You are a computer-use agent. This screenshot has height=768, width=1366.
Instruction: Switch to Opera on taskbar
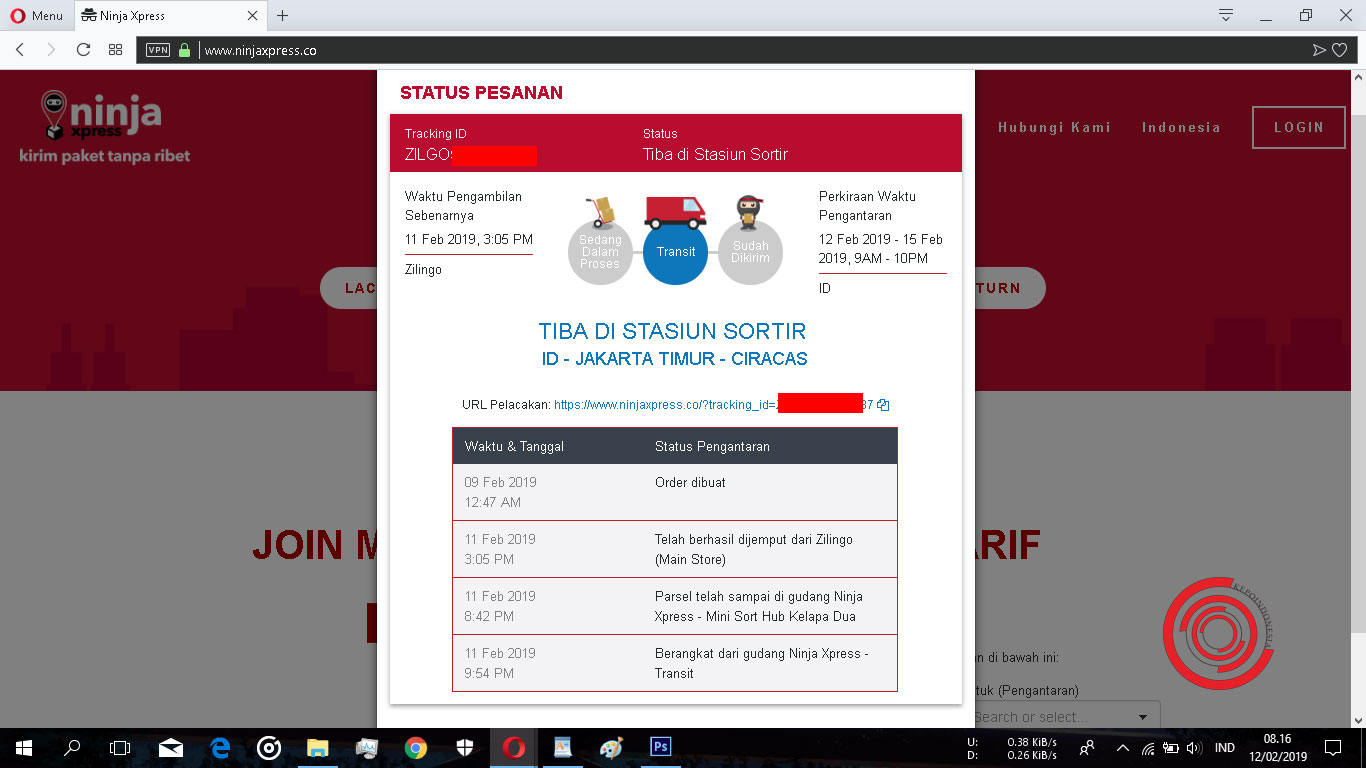[x=514, y=748]
